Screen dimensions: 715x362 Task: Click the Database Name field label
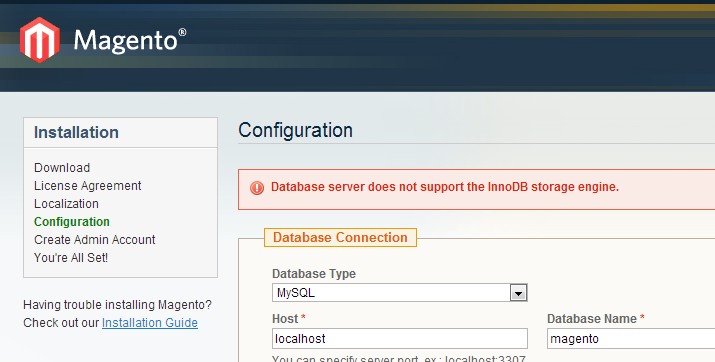(596, 319)
